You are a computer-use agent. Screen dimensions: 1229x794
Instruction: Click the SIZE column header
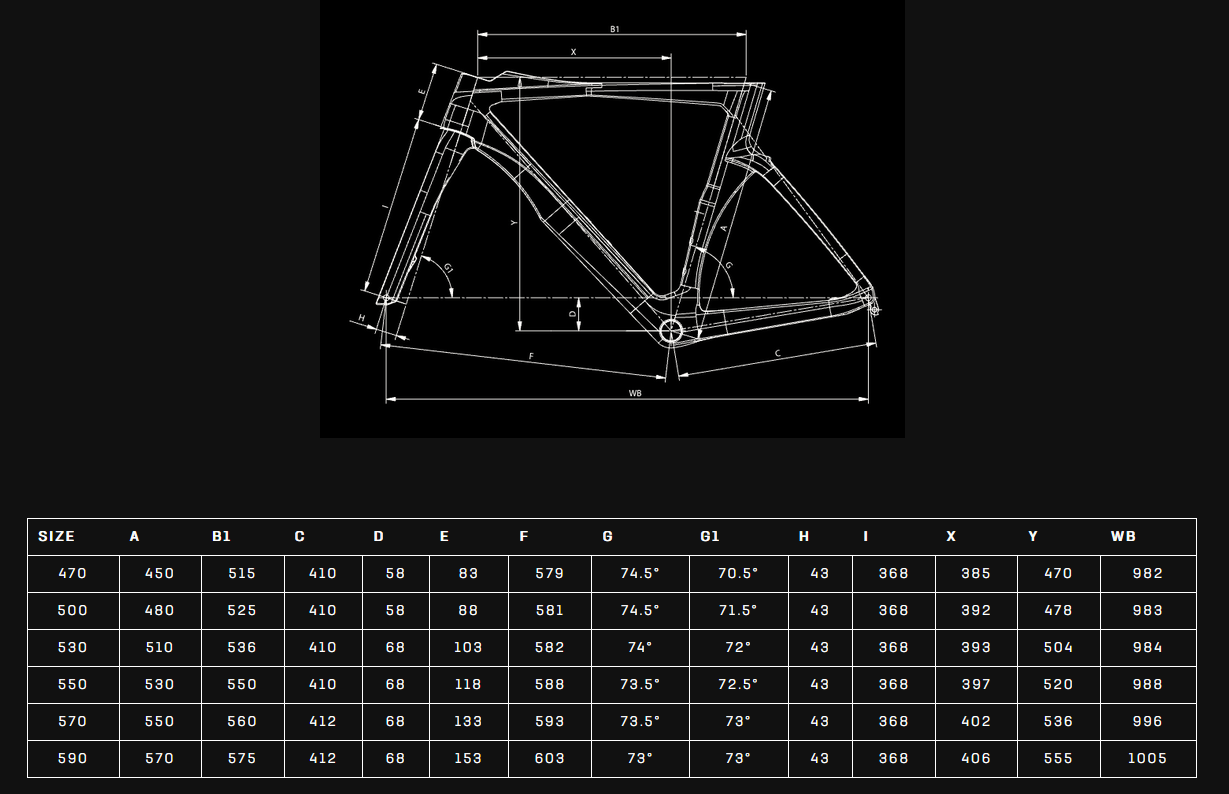pos(57,537)
